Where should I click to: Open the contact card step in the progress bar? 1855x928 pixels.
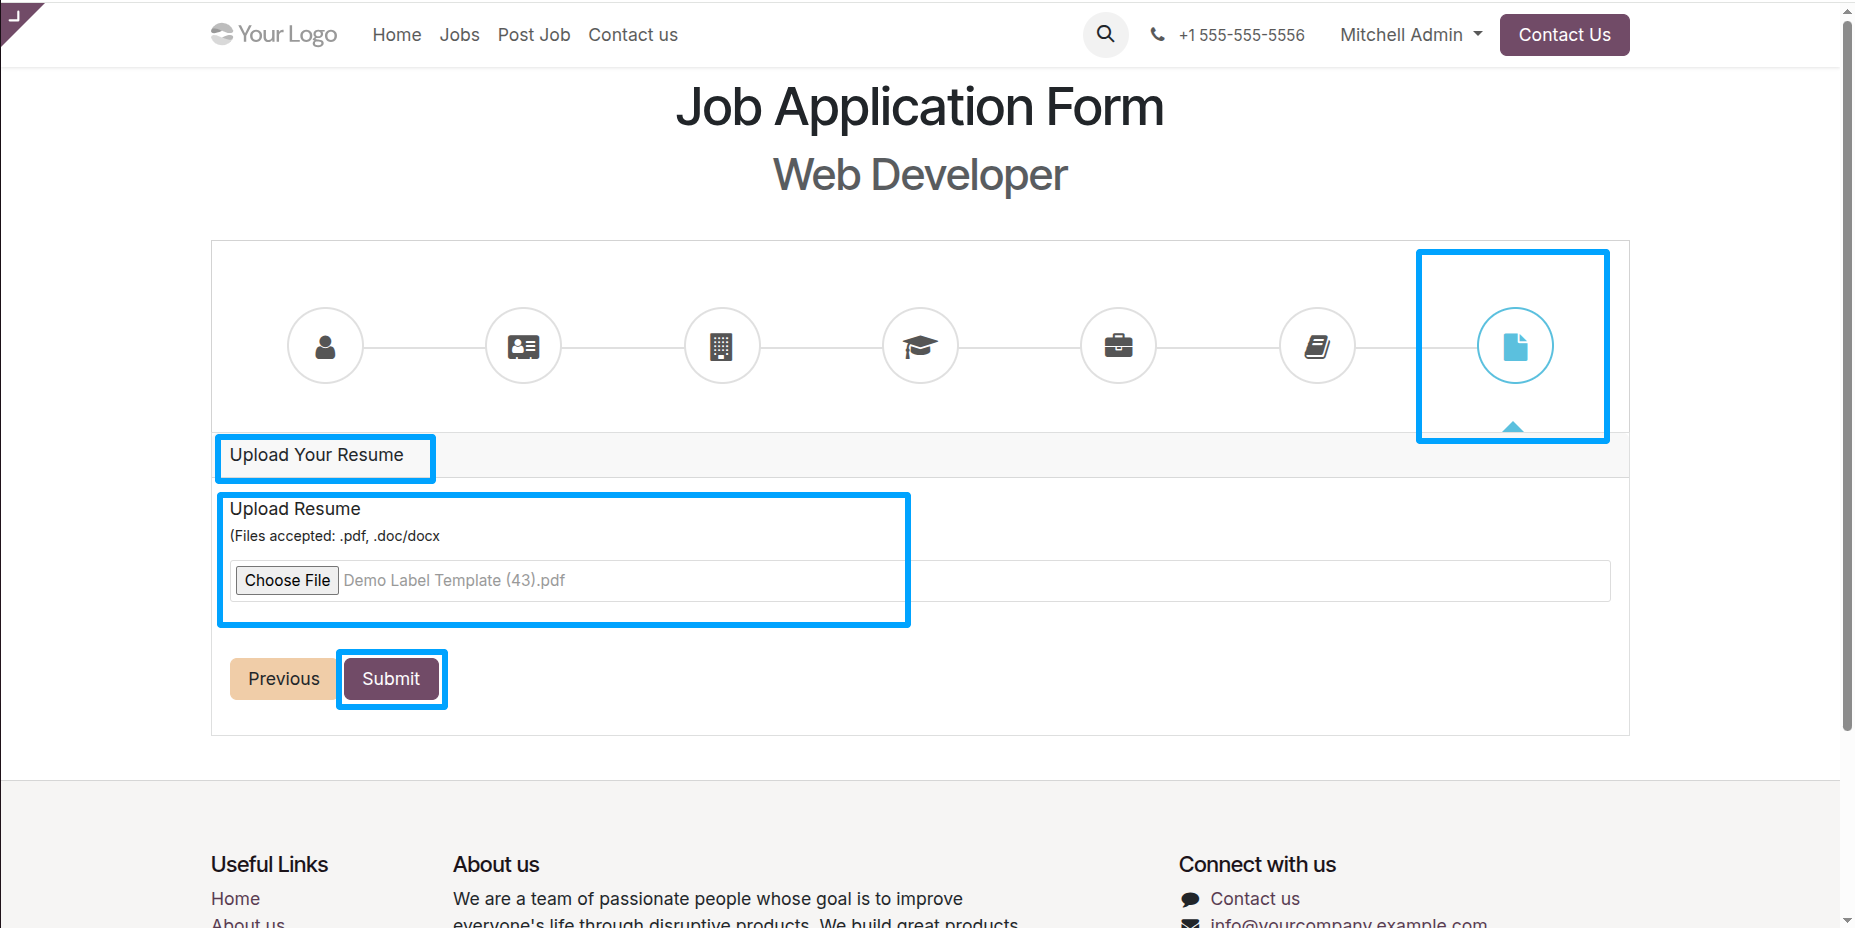coord(523,346)
